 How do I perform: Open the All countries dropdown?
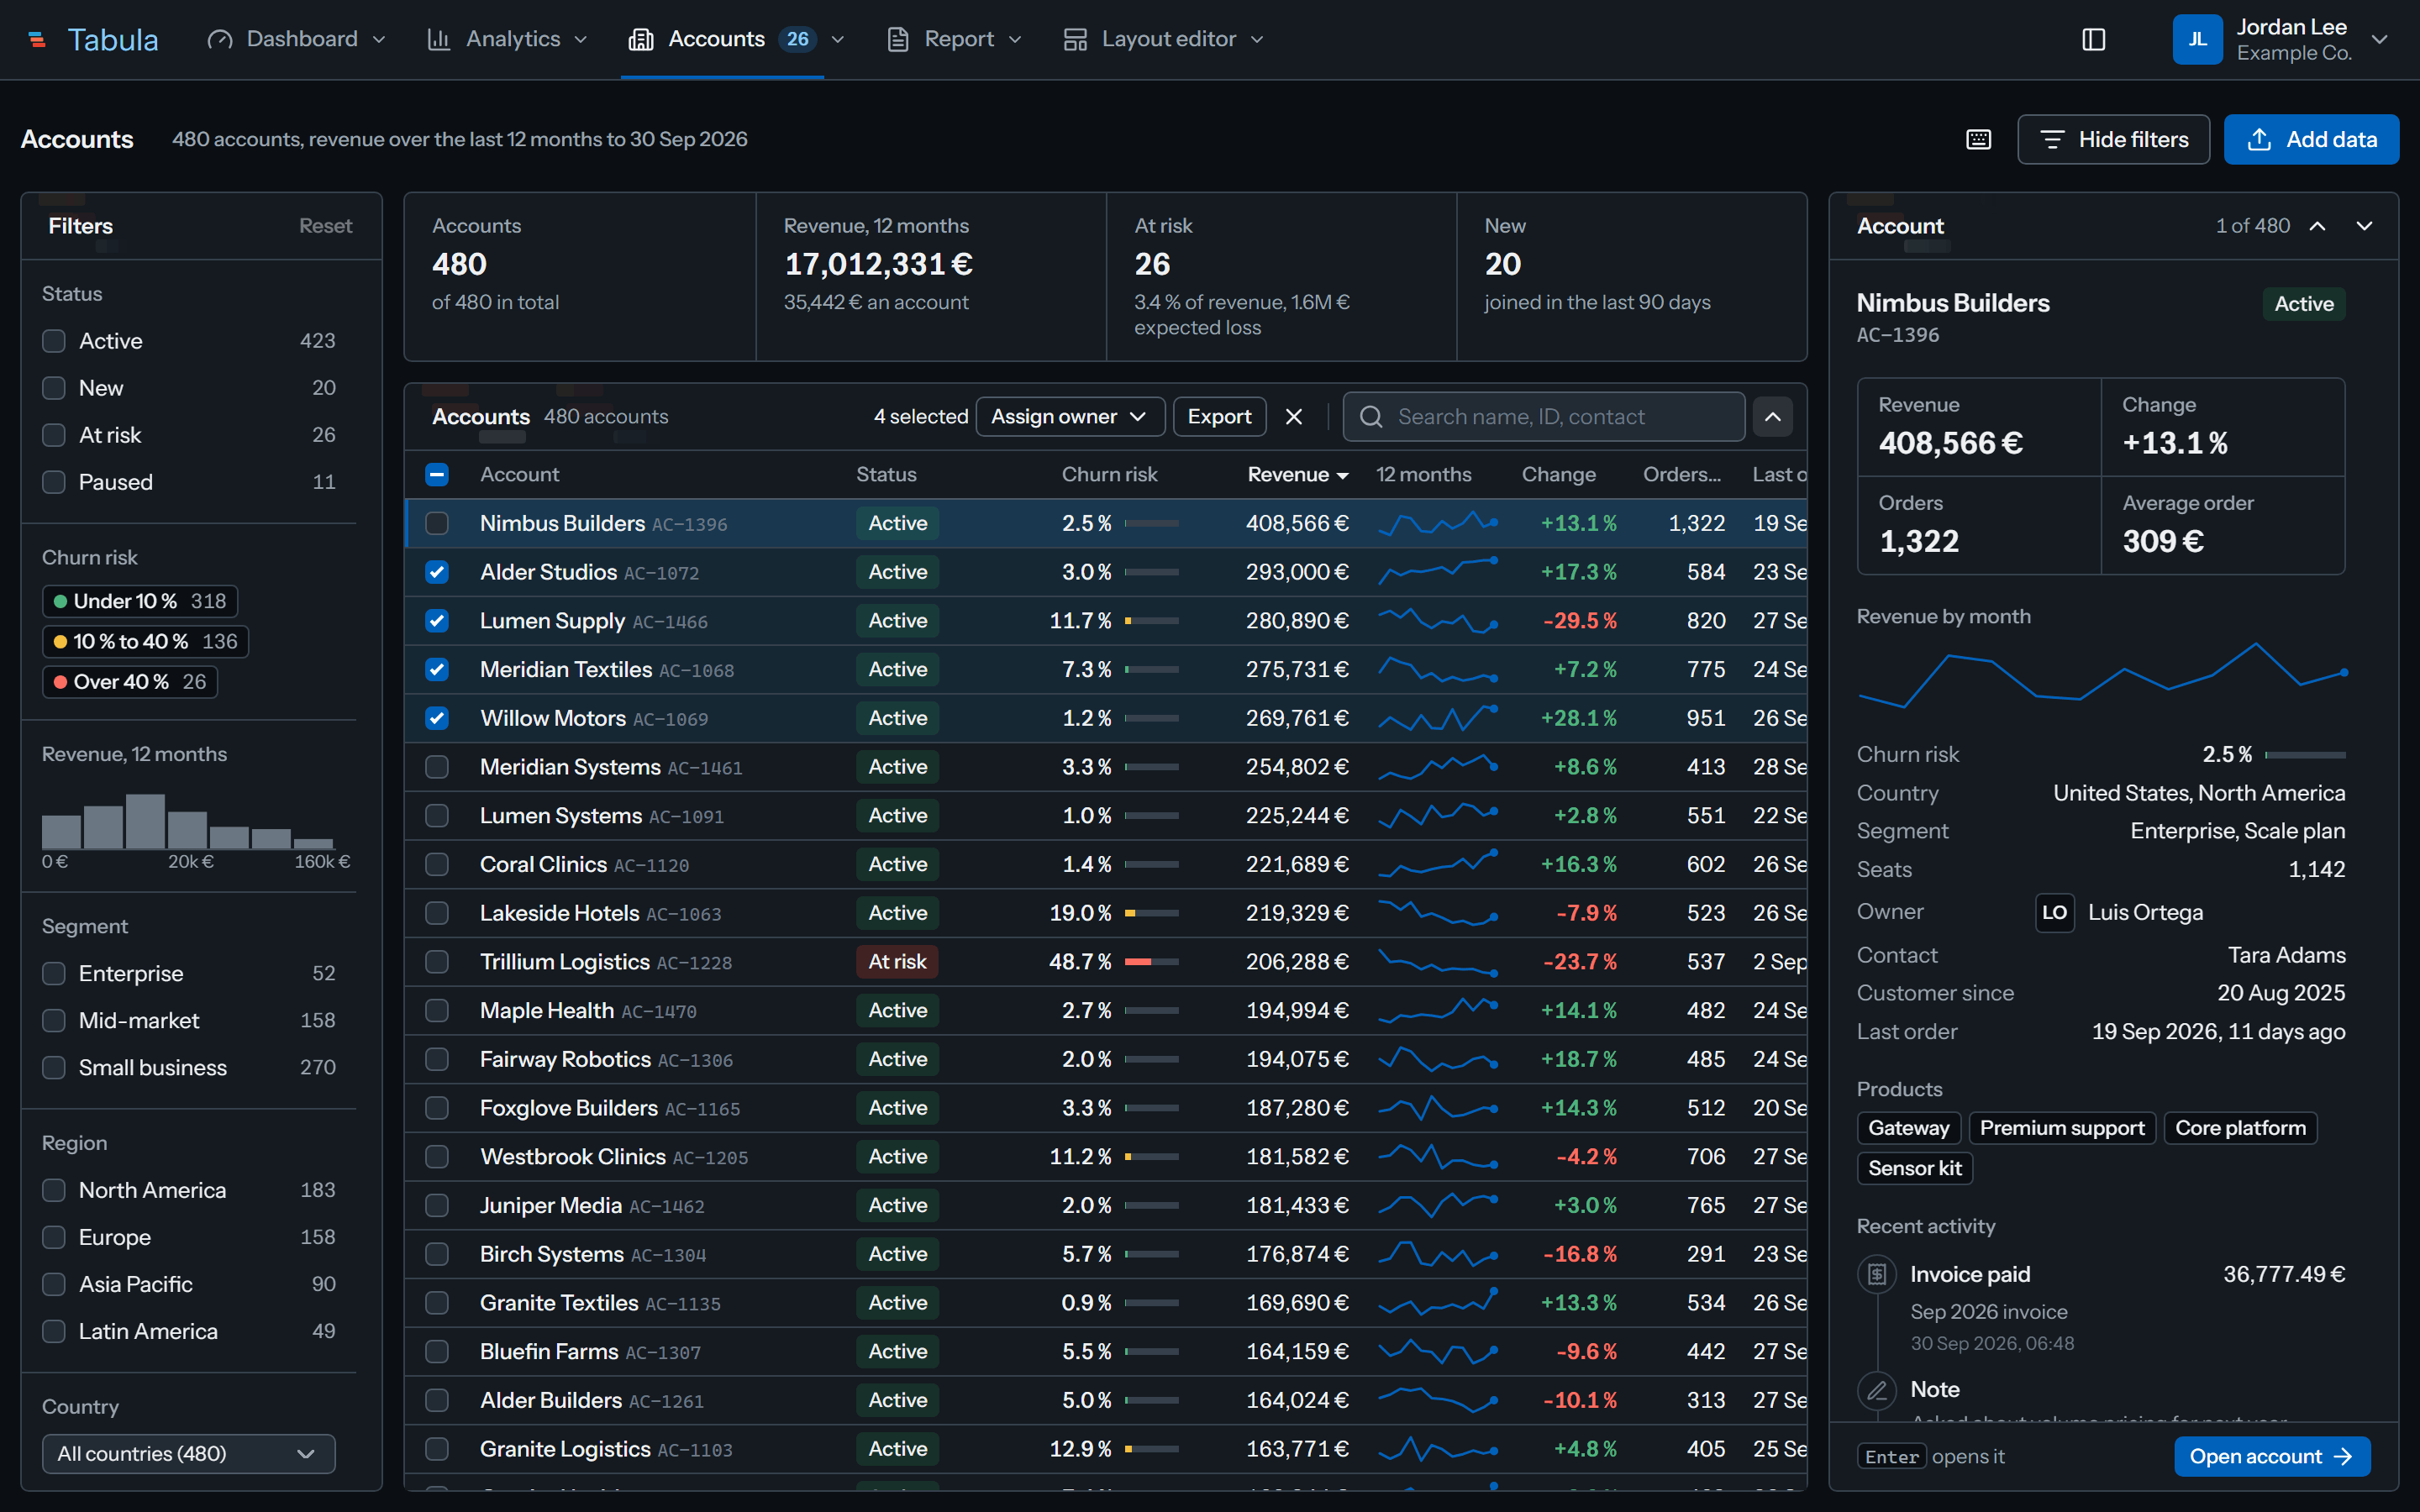click(x=189, y=1453)
